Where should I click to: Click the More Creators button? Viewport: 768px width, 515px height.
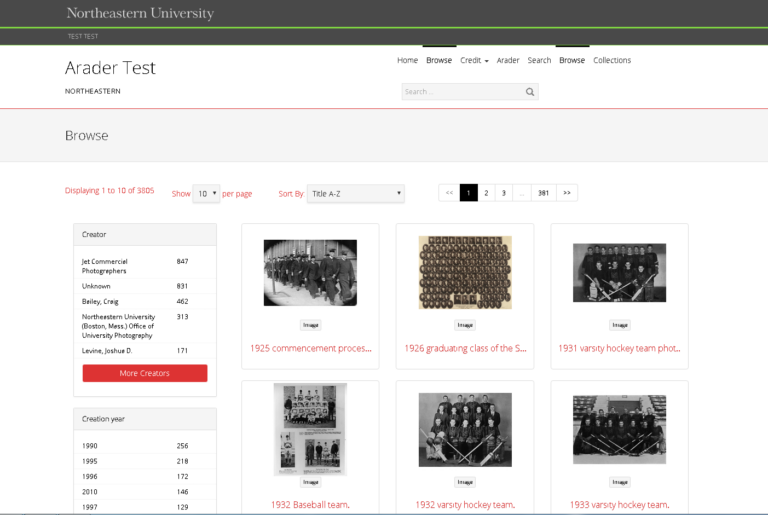[144, 373]
